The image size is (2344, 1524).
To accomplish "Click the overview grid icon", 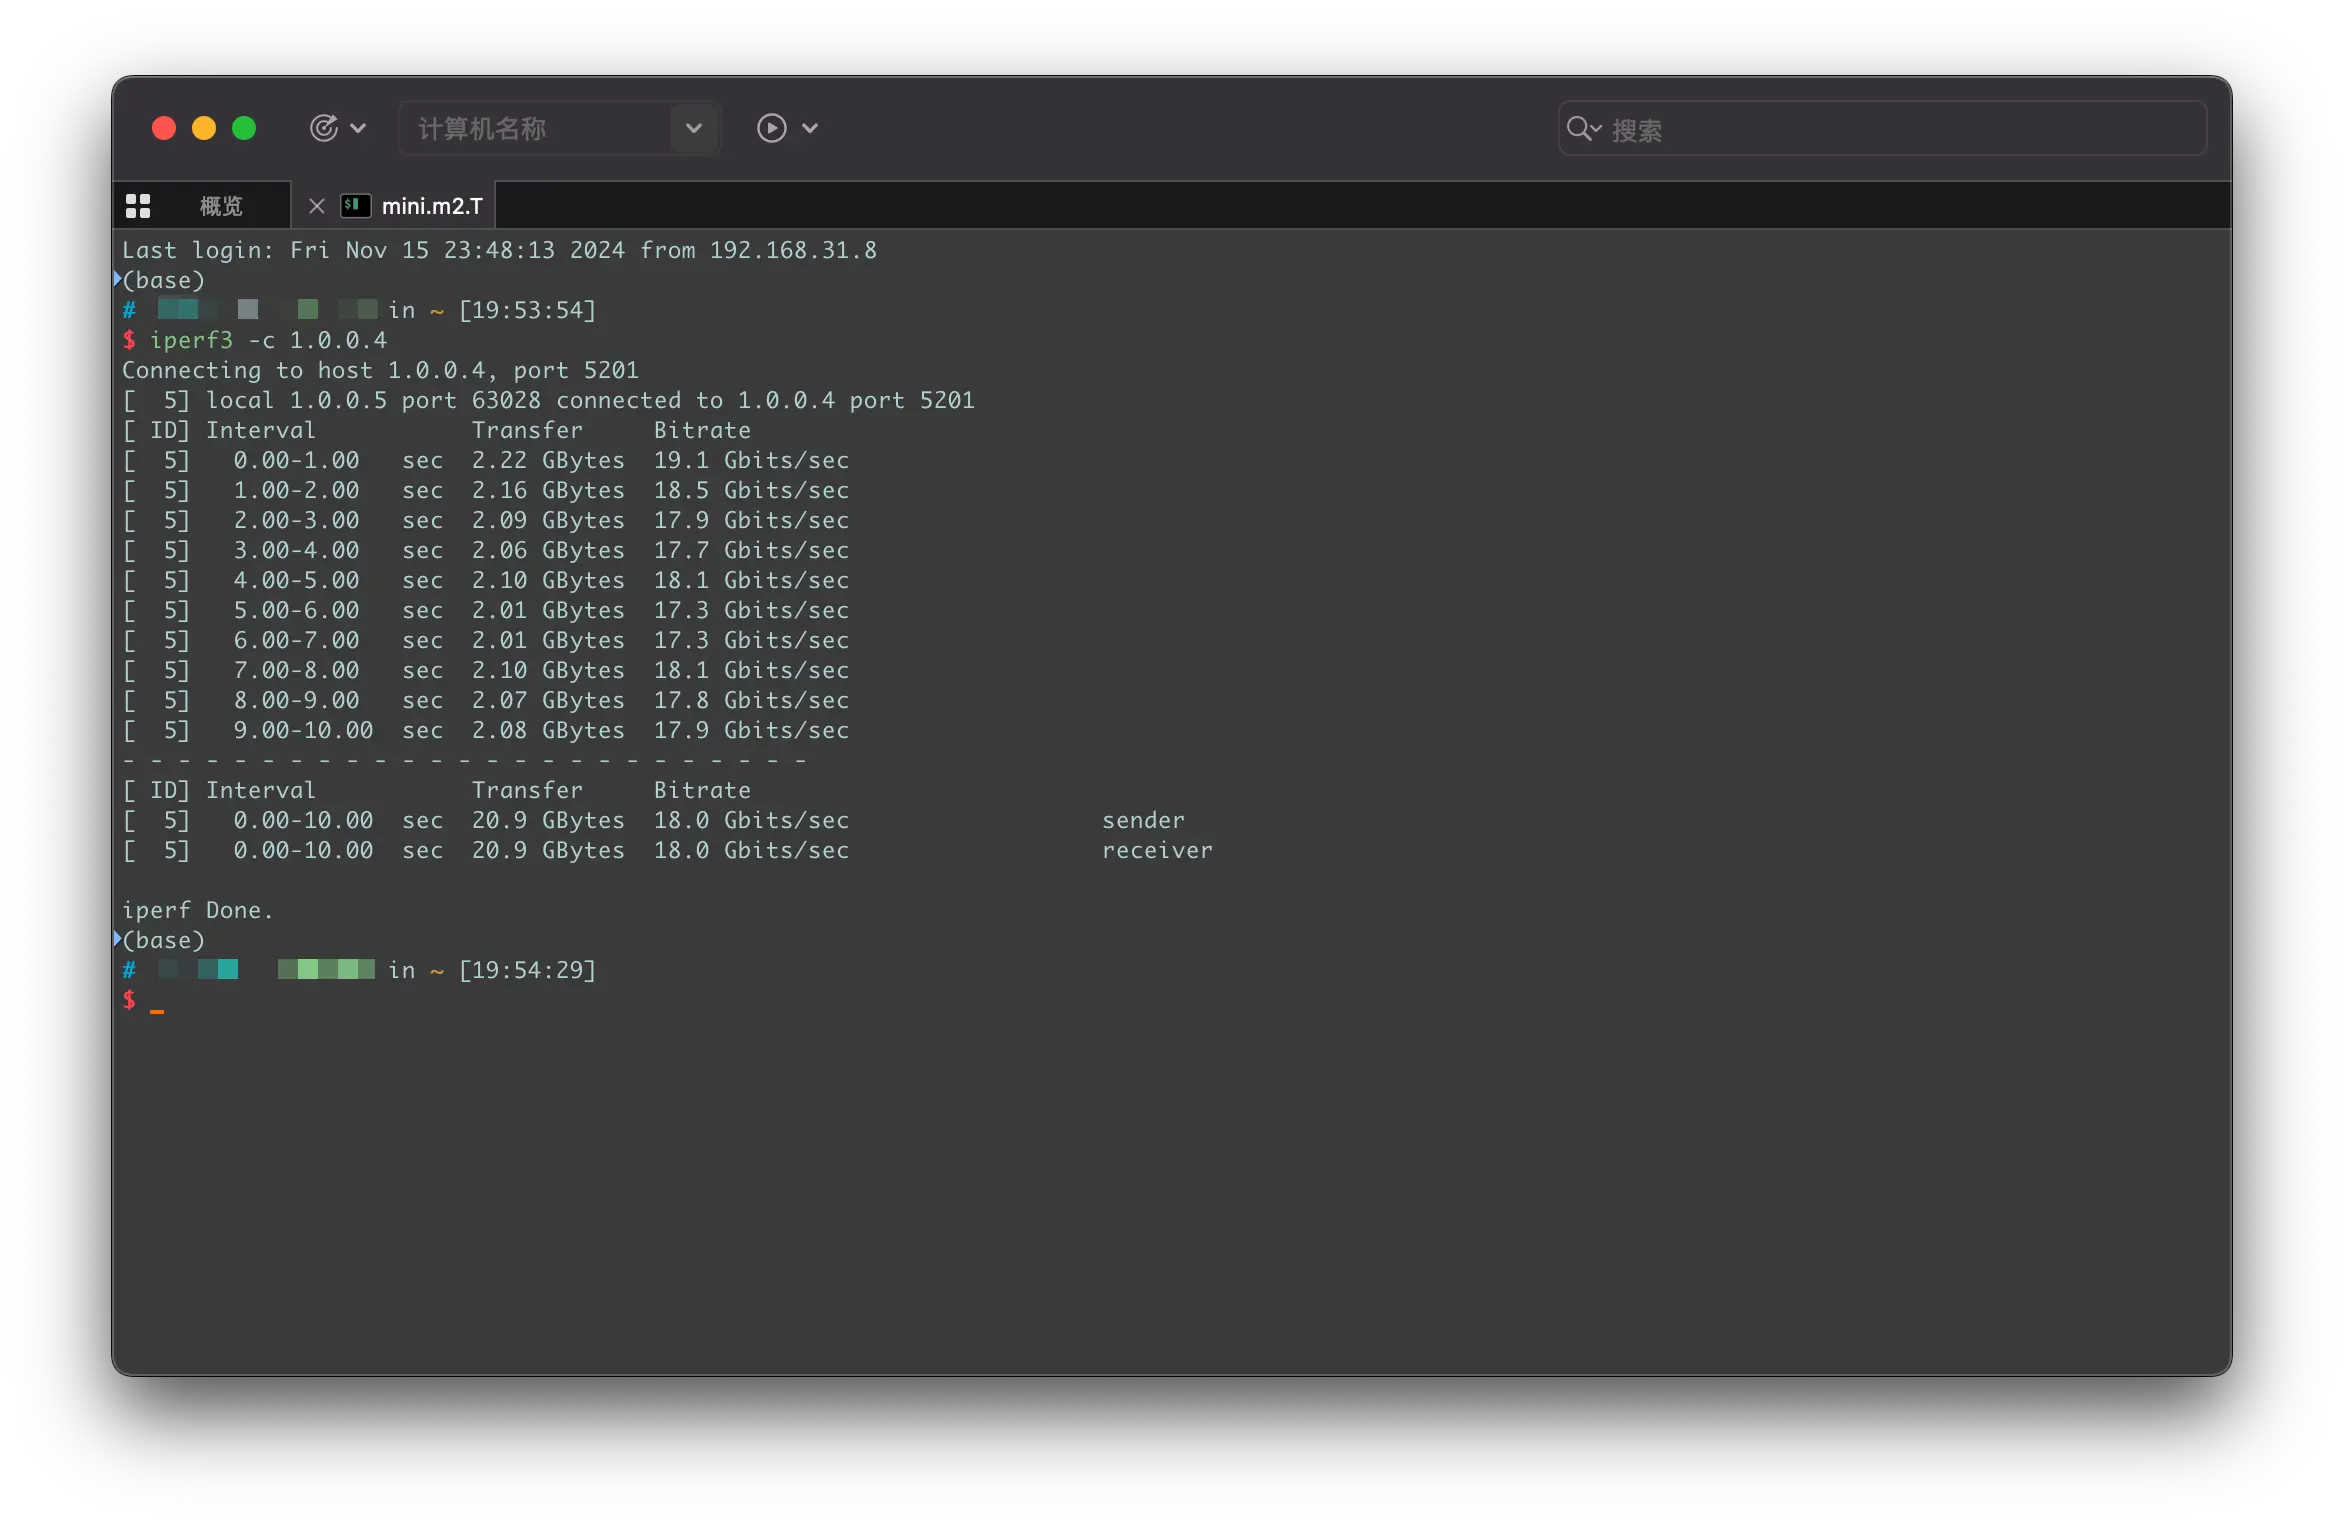I will pos(138,206).
